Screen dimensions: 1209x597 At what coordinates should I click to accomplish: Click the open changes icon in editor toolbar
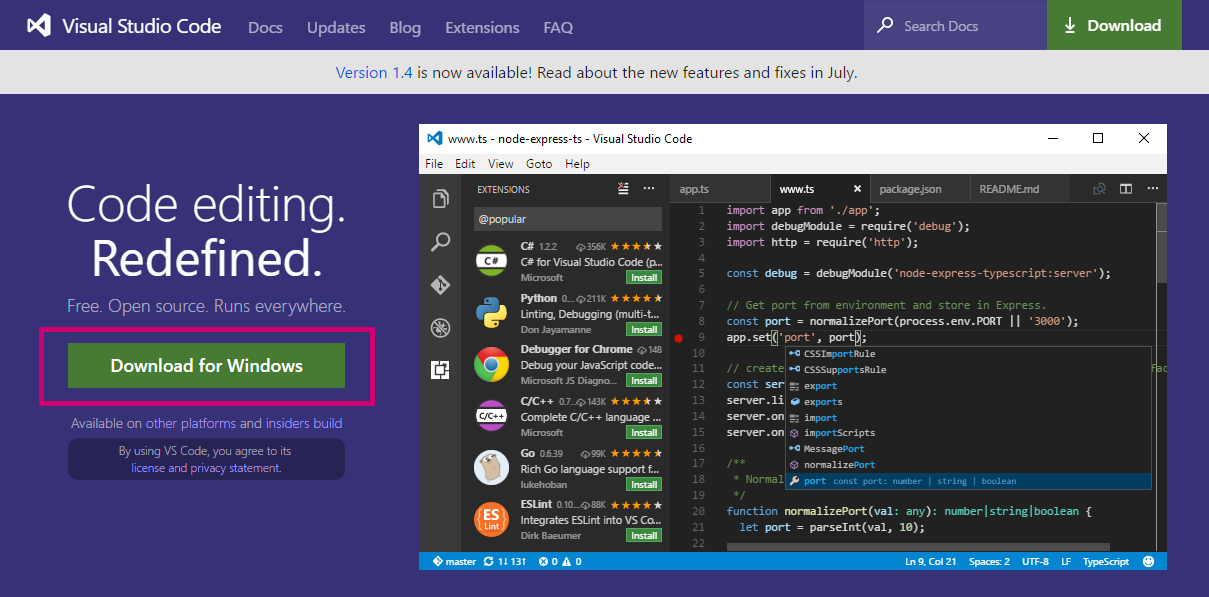coord(1099,188)
